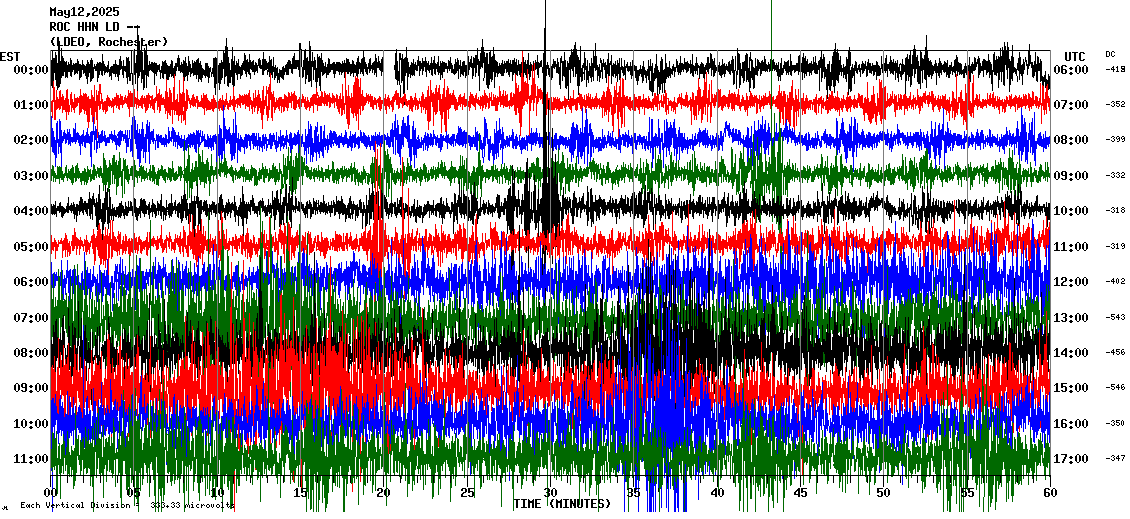
Task: Click the DC value -543
Action: [1115, 317]
